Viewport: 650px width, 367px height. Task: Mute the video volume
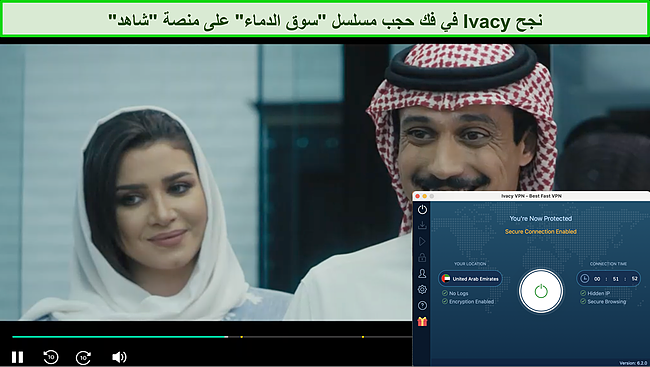(119, 357)
